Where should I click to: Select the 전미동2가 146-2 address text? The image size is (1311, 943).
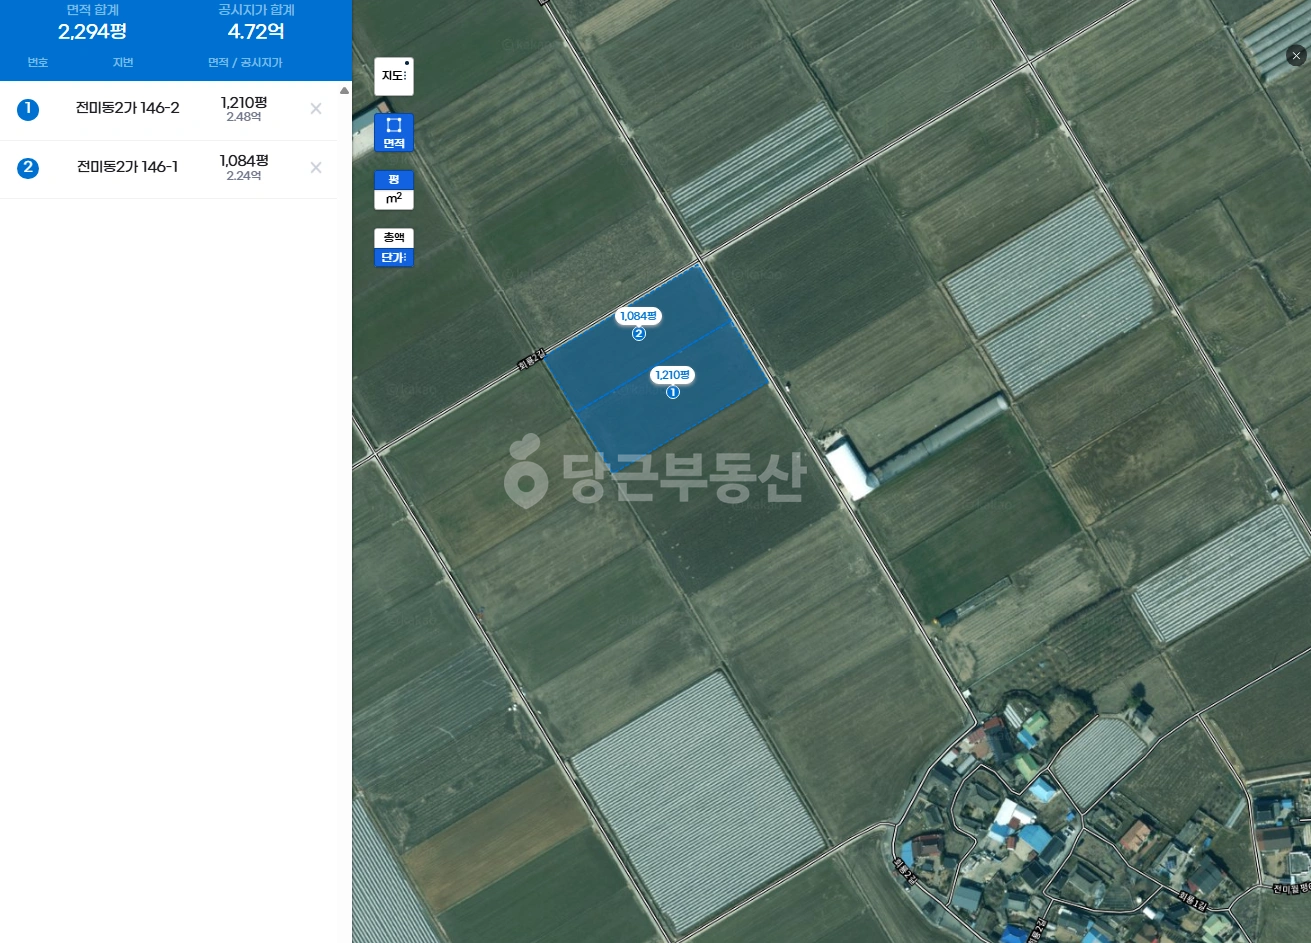pyautogui.click(x=128, y=108)
